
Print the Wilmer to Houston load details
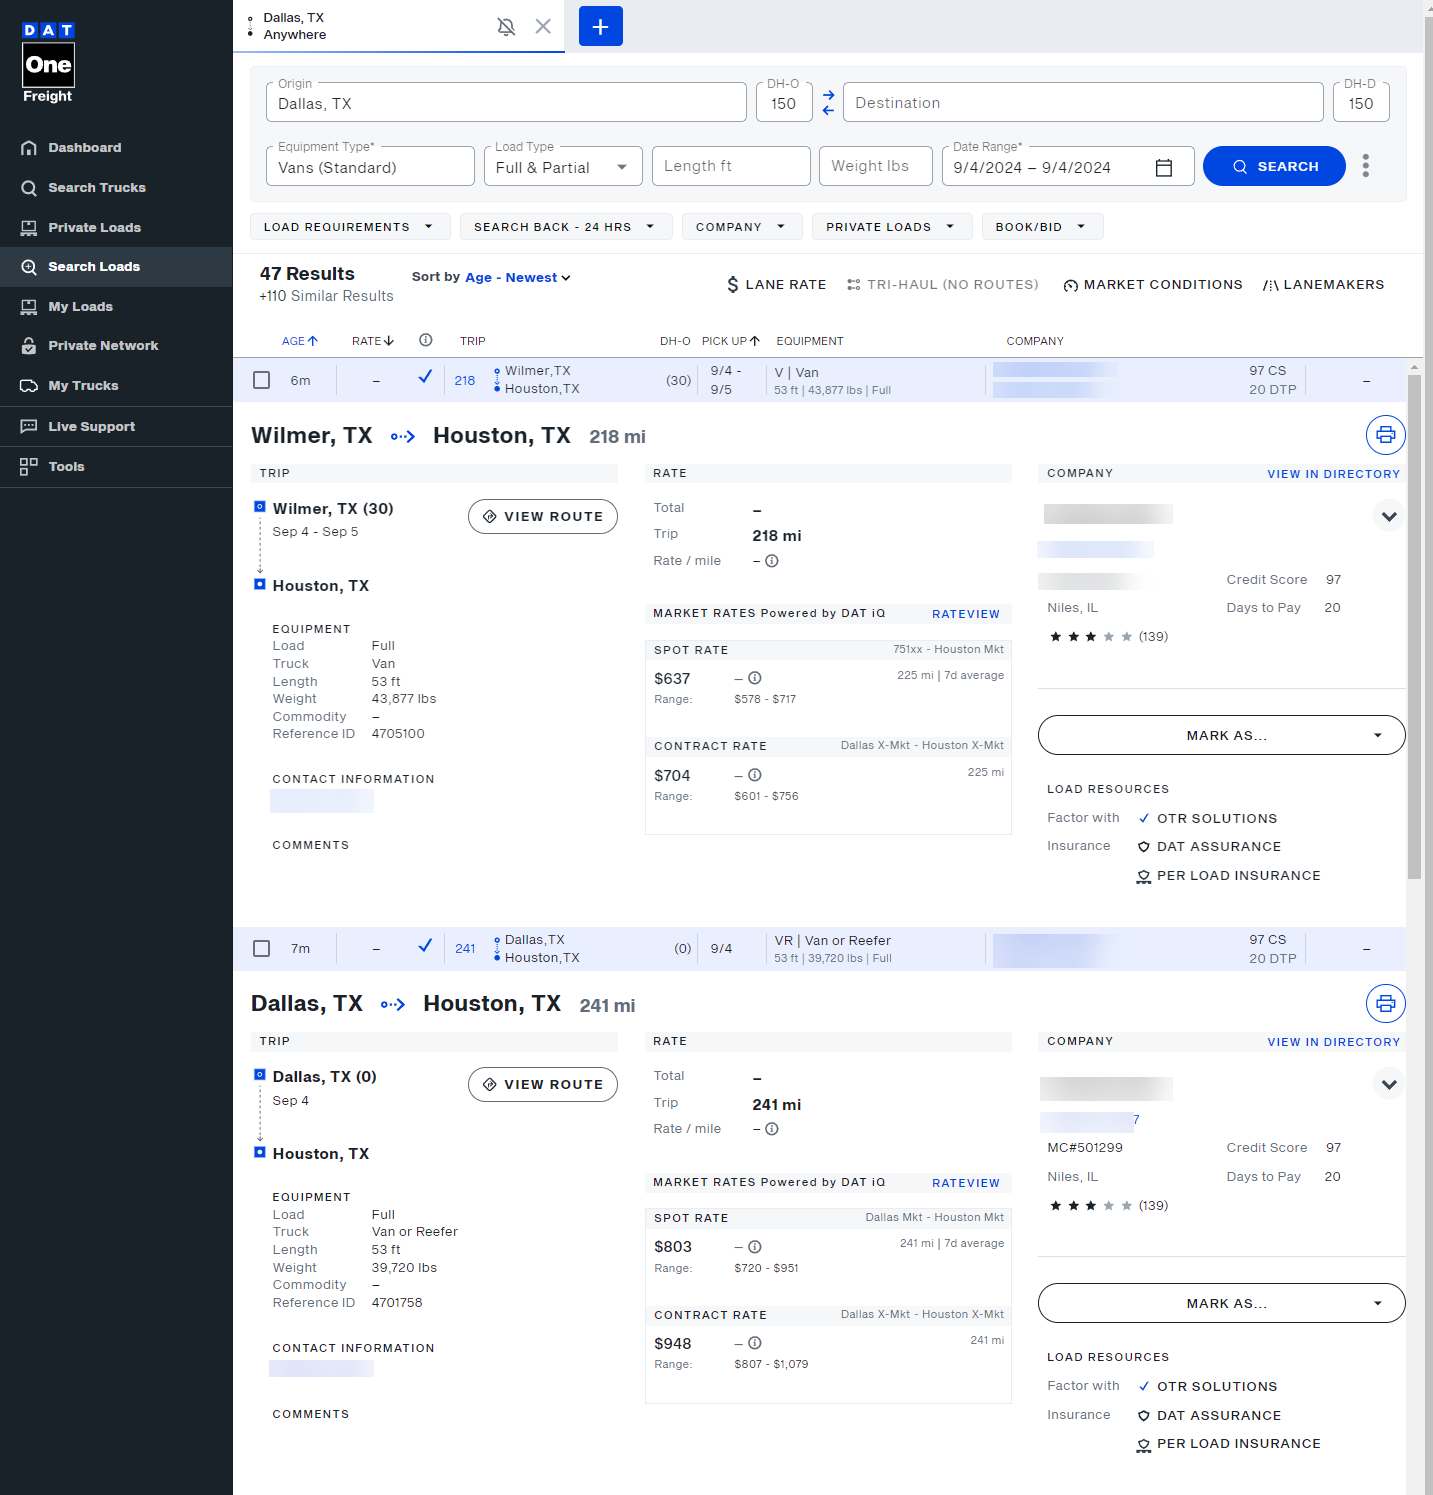pyautogui.click(x=1386, y=435)
